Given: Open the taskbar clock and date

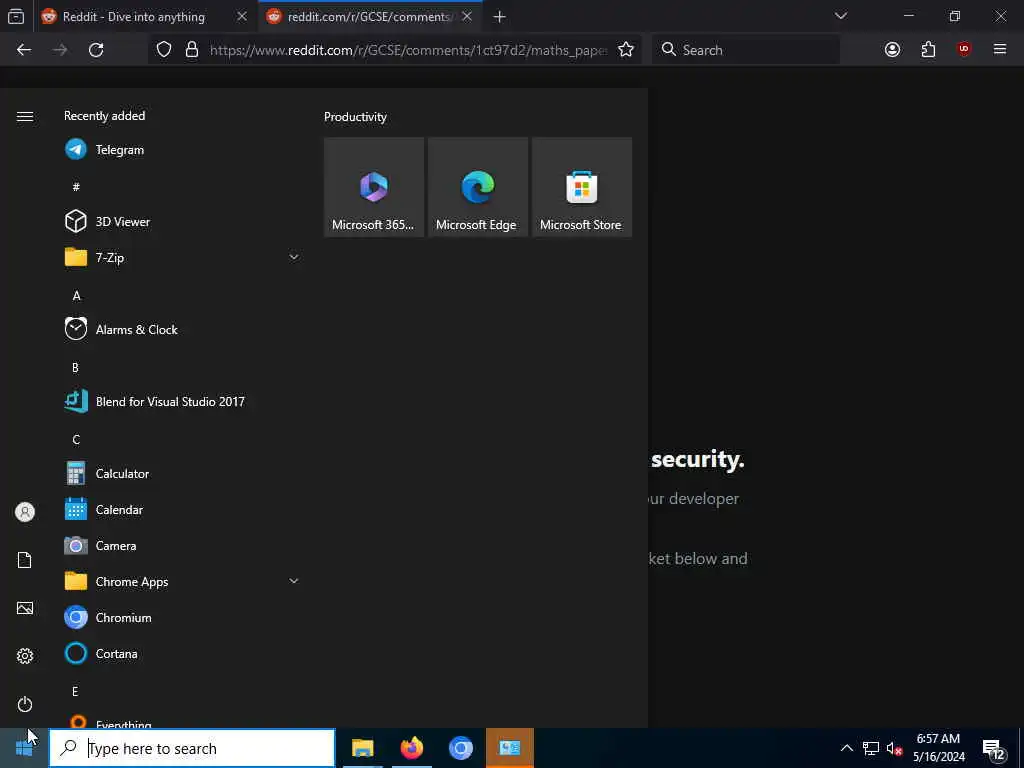Looking at the screenshot, I should pos(938,748).
